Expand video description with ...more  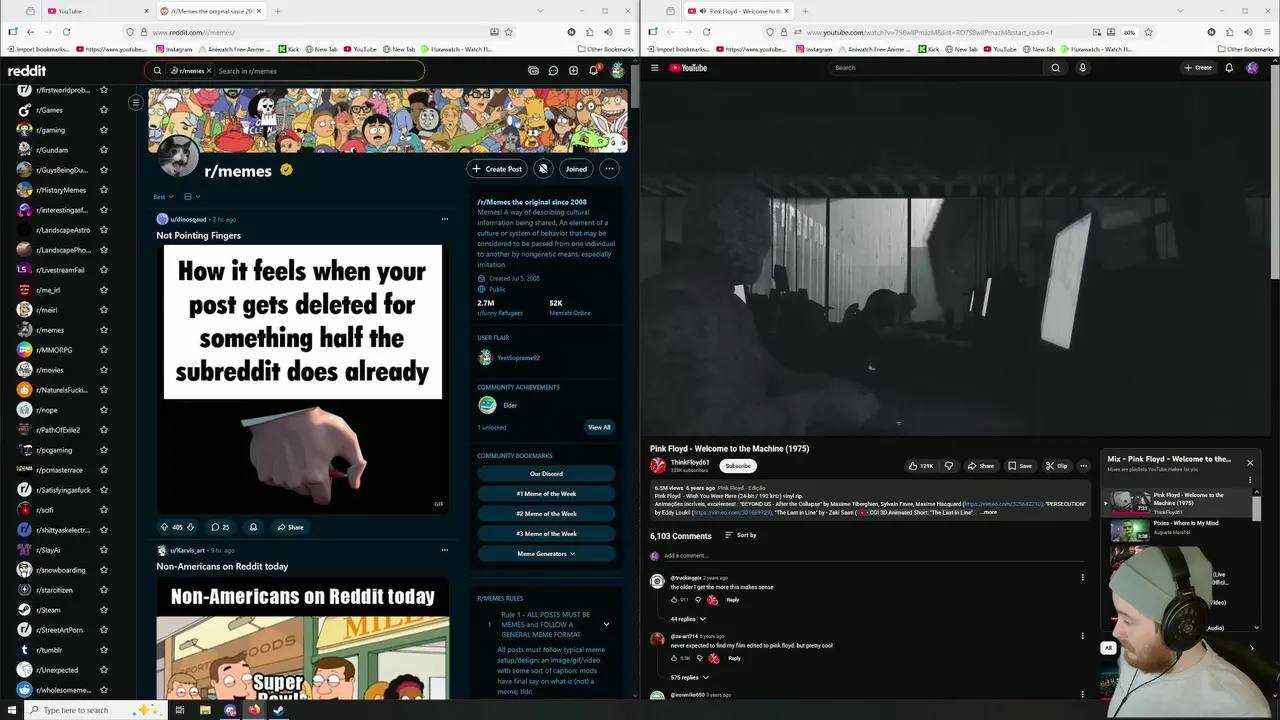tap(989, 512)
